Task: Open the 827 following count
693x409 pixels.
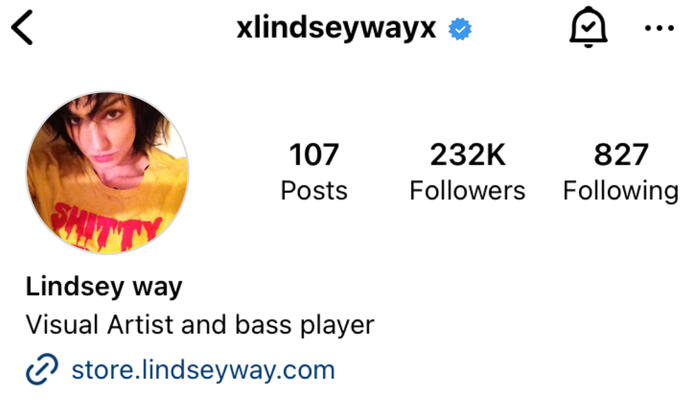Action: coord(621,155)
